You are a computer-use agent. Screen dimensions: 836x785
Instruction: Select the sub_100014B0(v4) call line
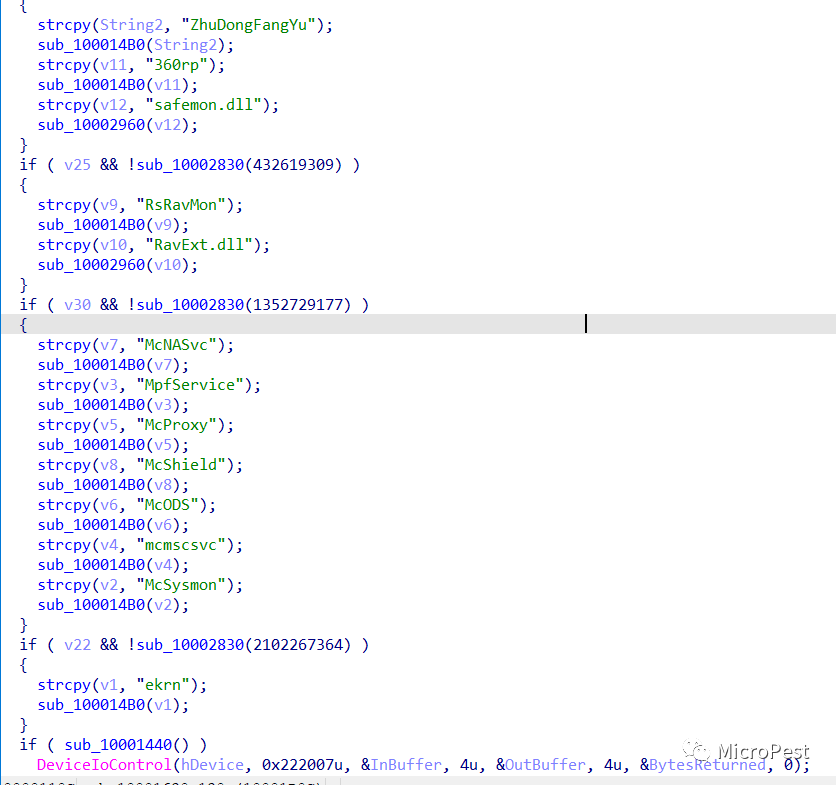point(113,565)
